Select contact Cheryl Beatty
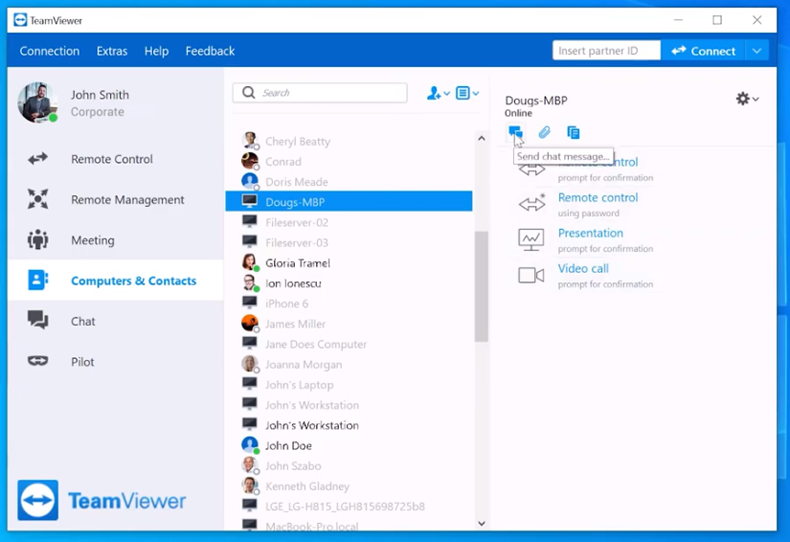The height and width of the screenshot is (542, 790). 349,142
